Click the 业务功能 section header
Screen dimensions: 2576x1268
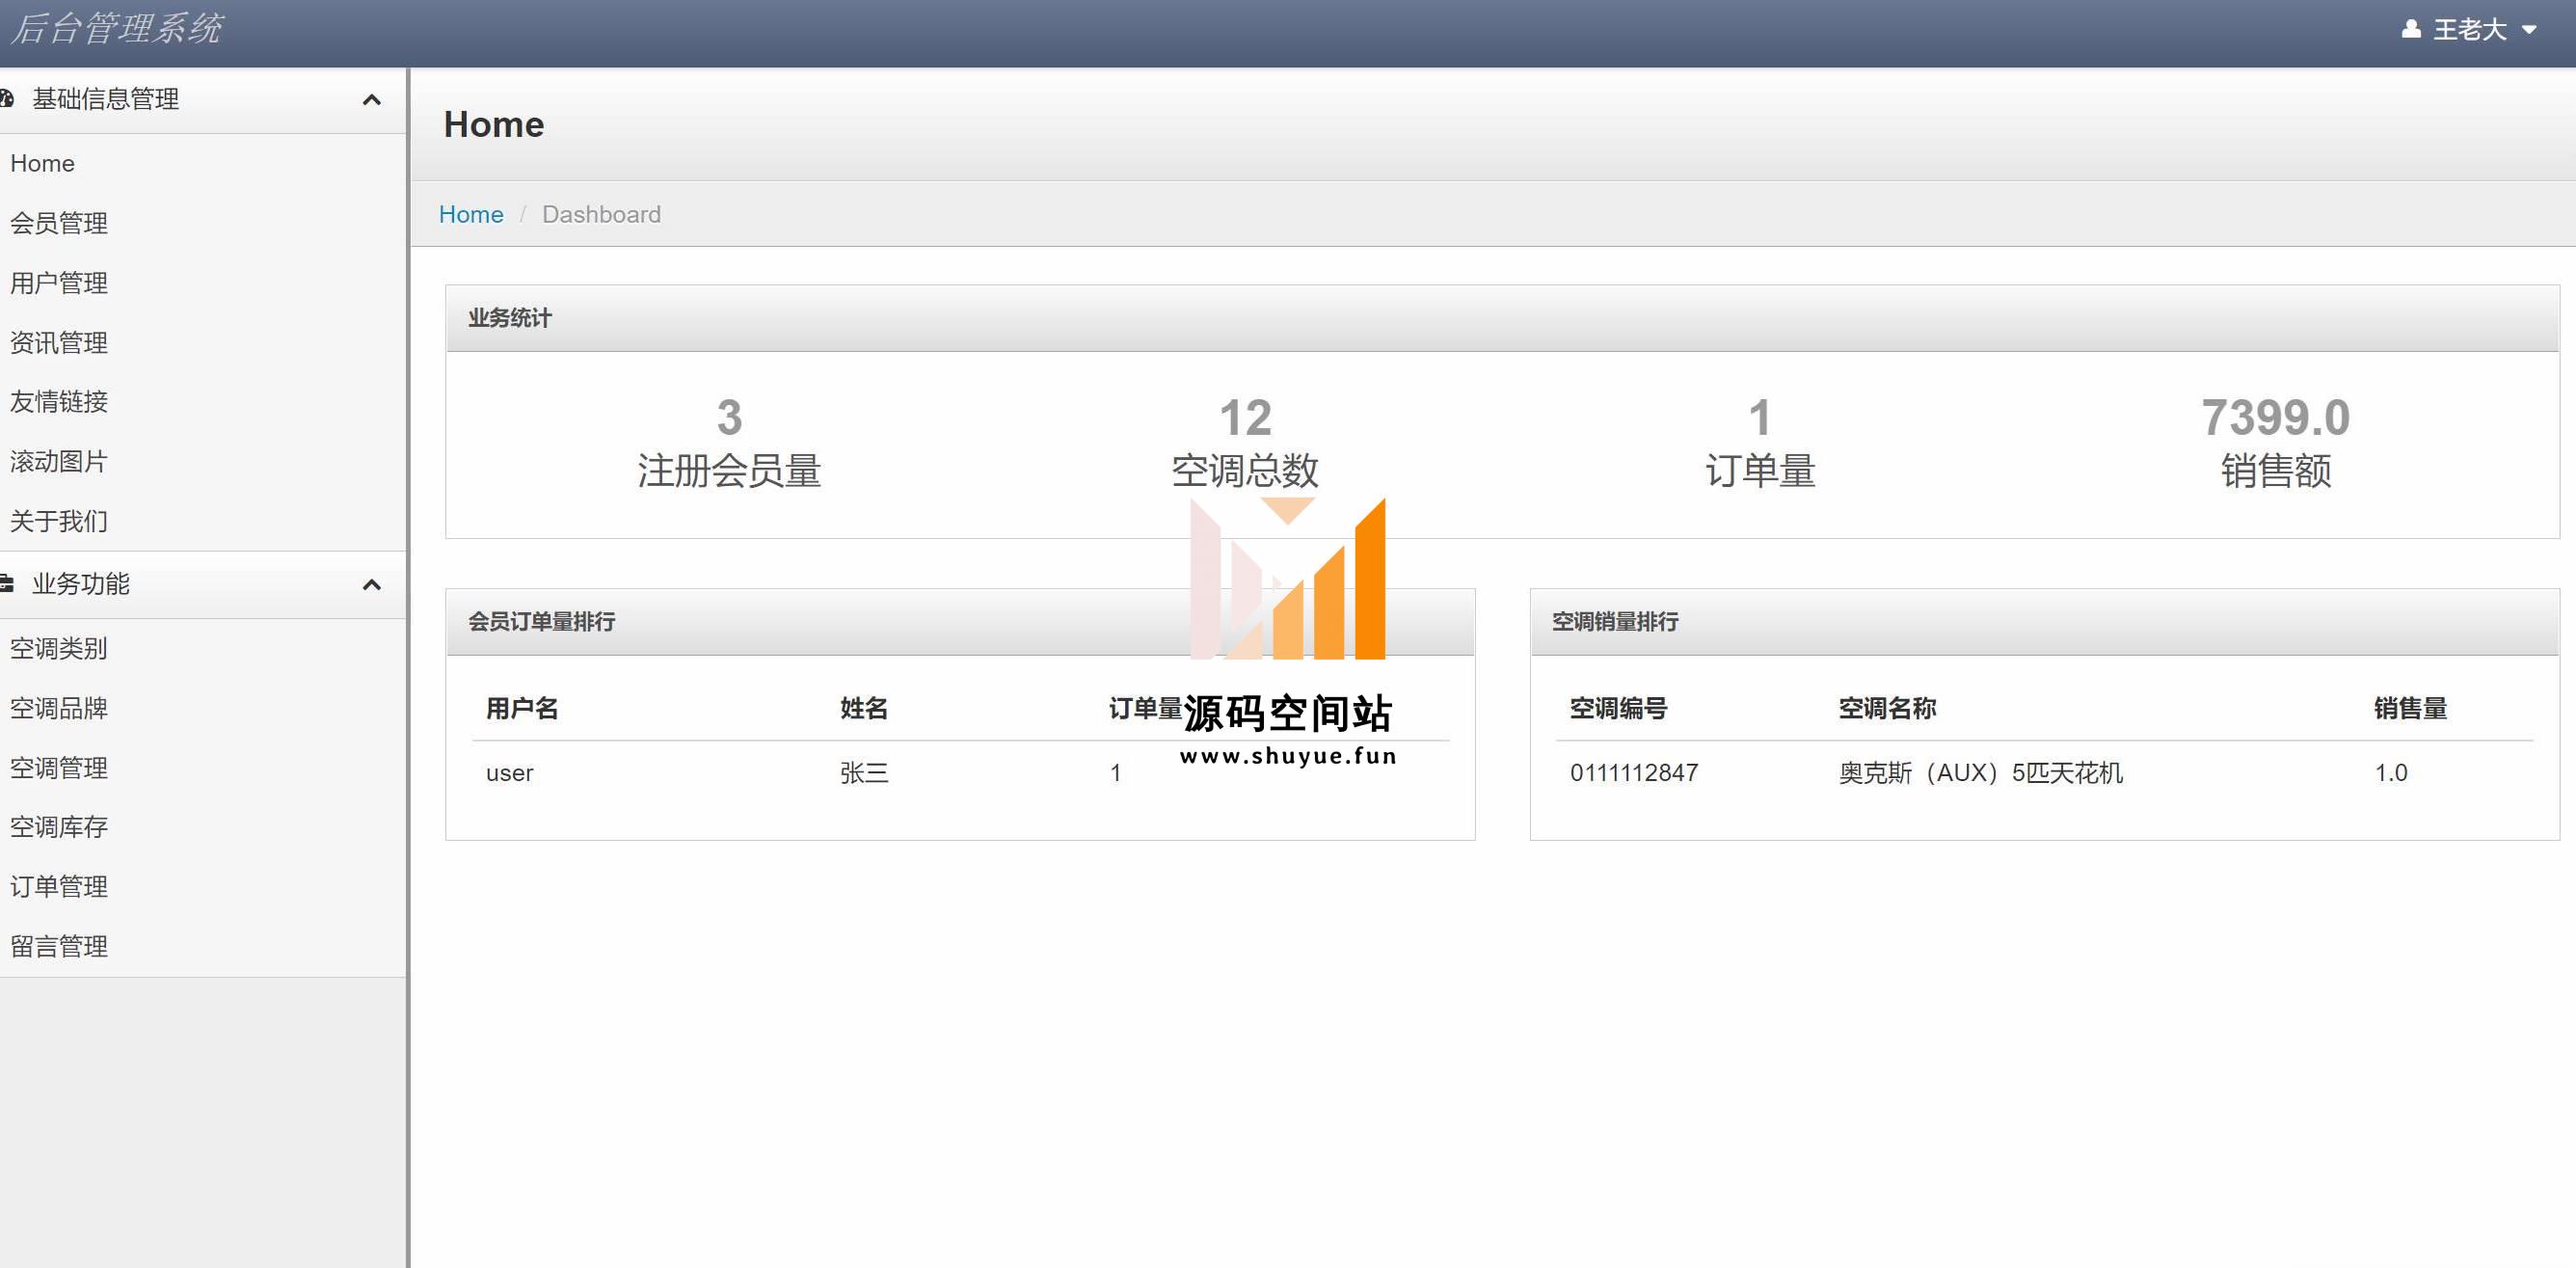(x=203, y=584)
